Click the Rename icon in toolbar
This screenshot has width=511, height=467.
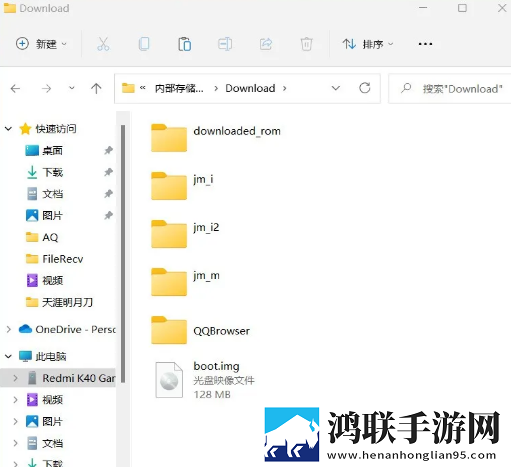(x=225, y=44)
